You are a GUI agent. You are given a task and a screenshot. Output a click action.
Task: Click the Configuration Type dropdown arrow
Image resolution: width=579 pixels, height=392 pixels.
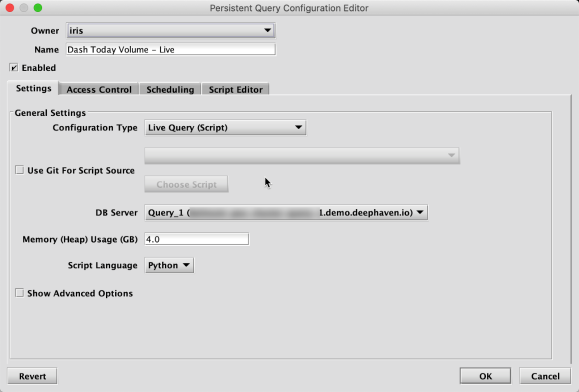(x=298, y=127)
